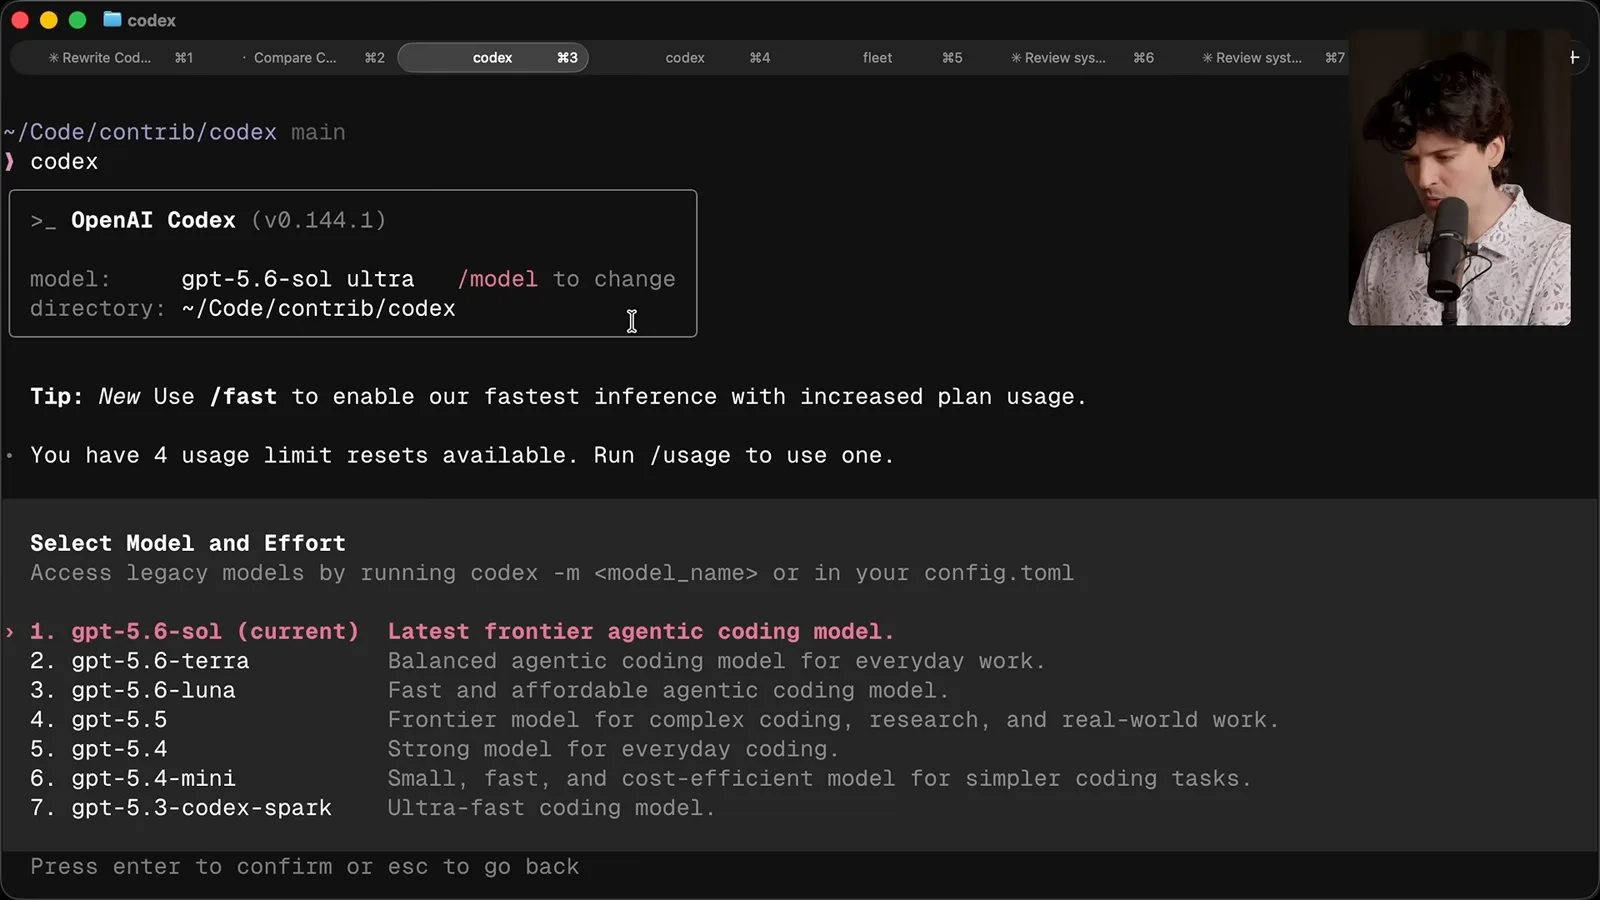This screenshot has height=900, width=1600.
Task: Click the yellow minimize window button
Action: 48,20
